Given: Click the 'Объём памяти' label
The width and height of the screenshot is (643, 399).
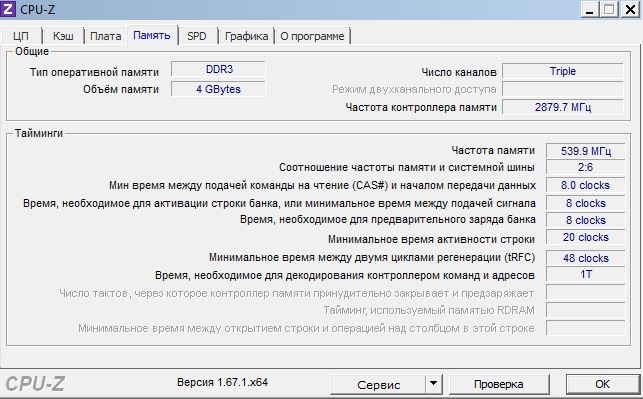Looking at the screenshot, I should [x=121, y=89].
